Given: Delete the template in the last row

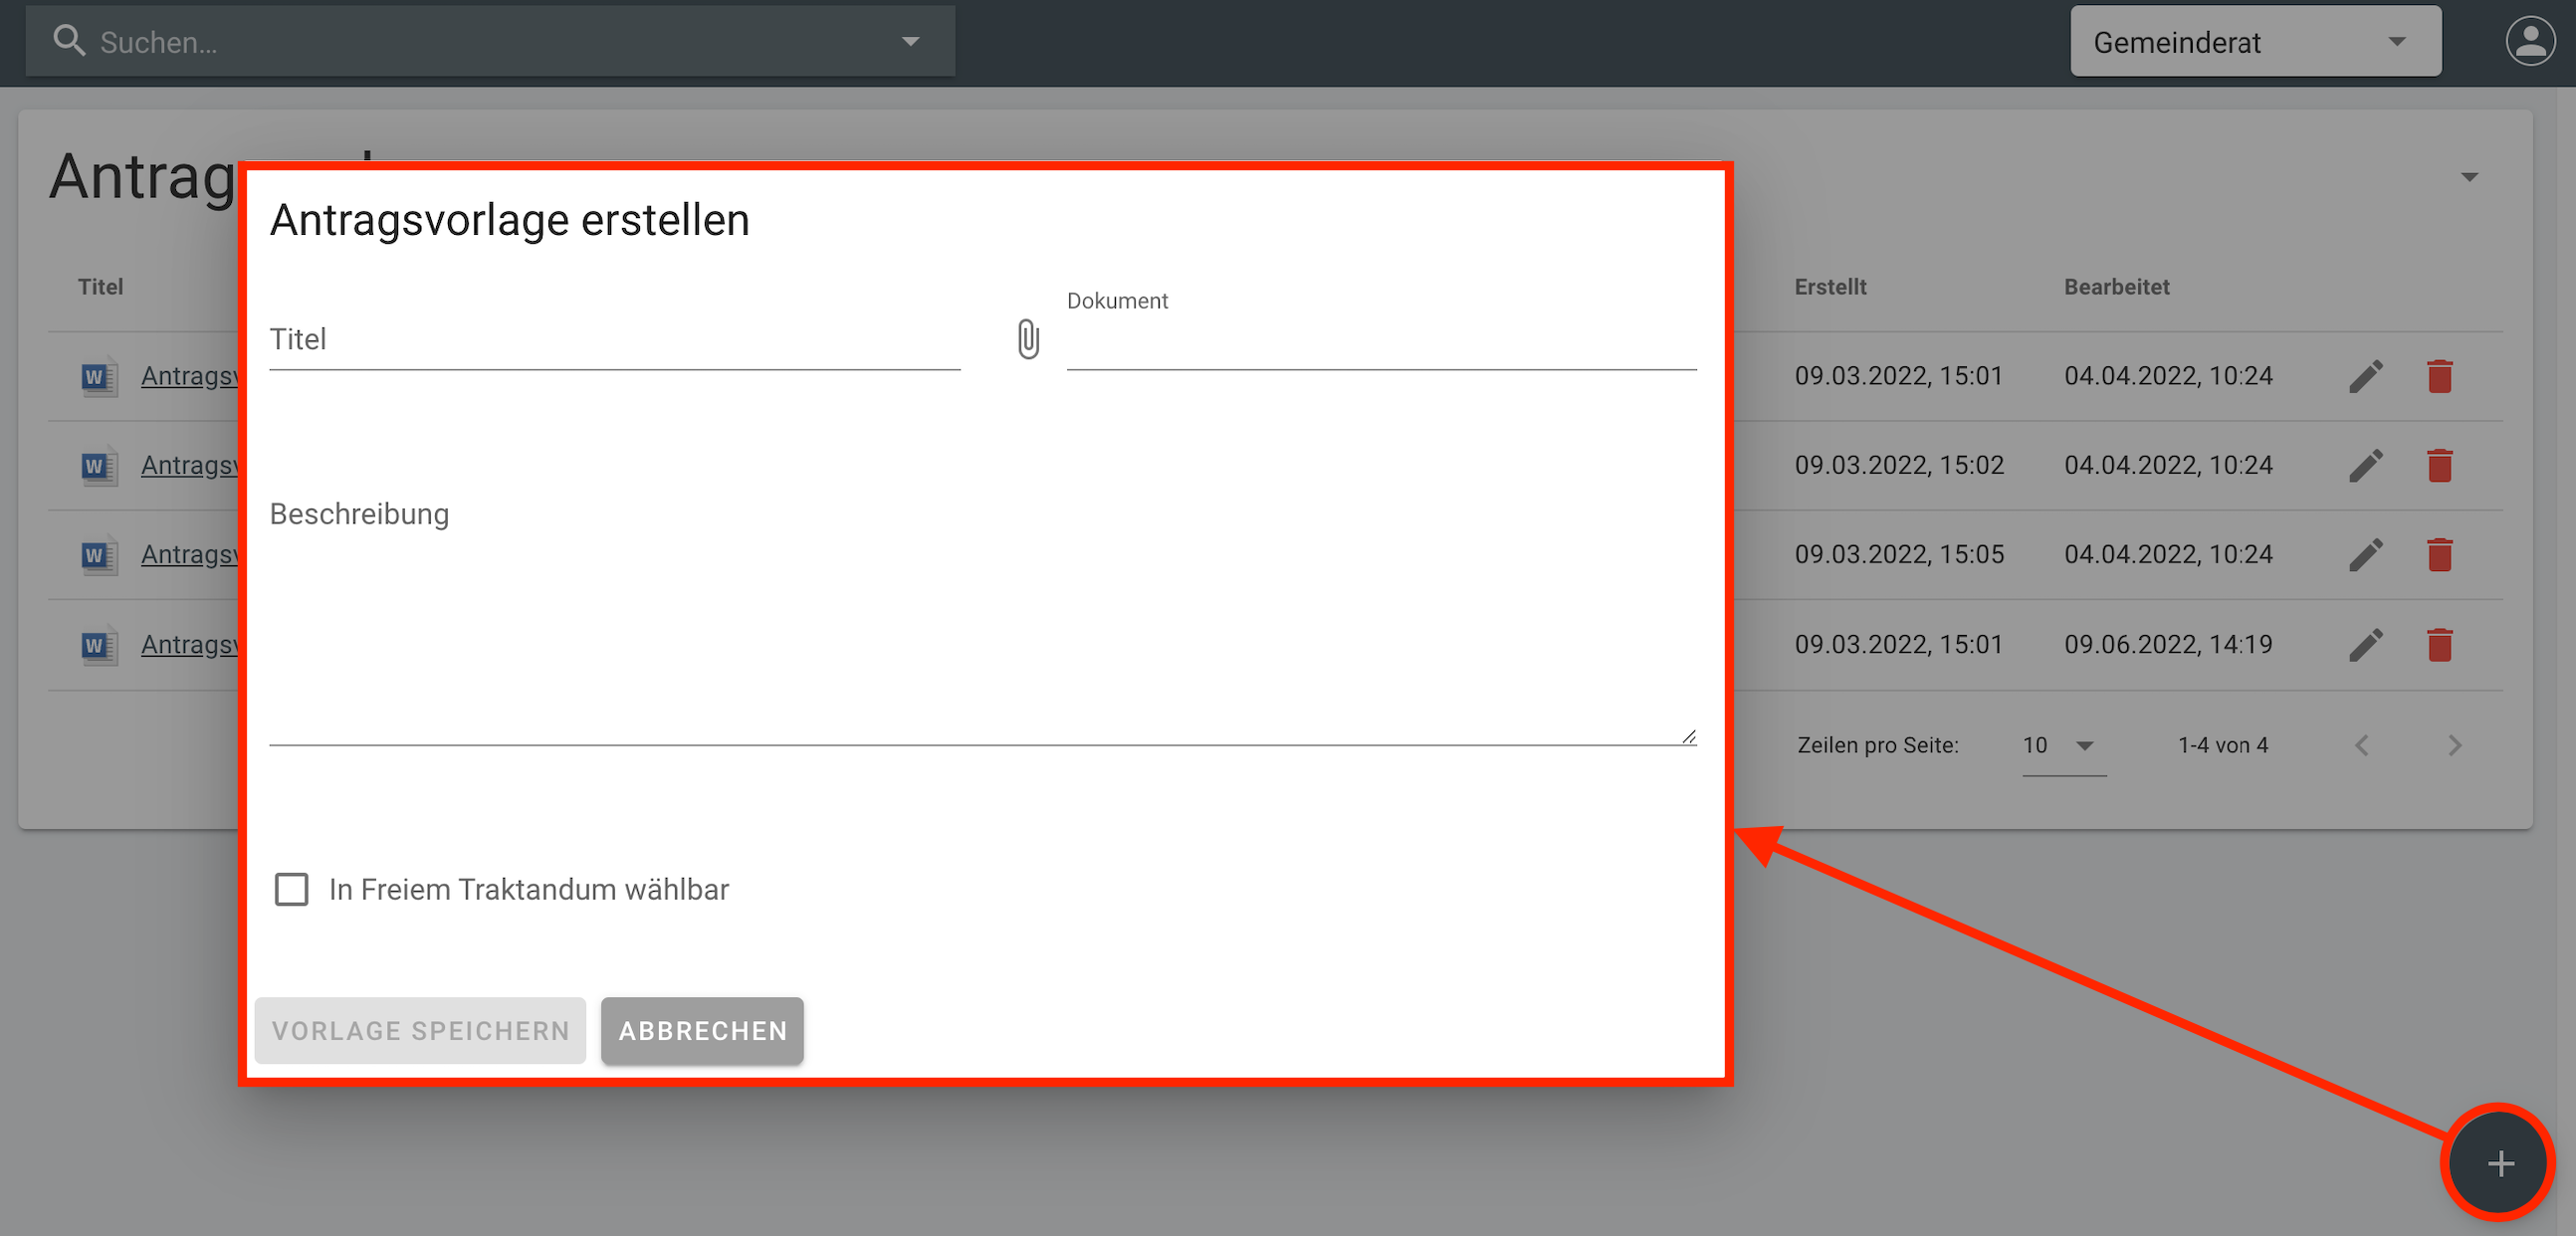Looking at the screenshot, I should (x=2439, y=645).
